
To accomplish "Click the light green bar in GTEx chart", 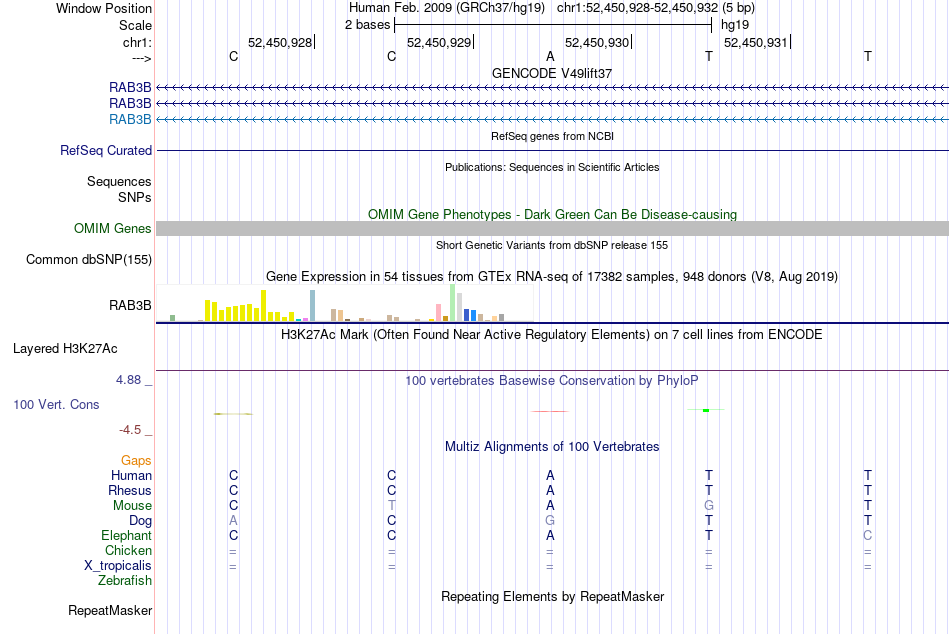I will 453,302.
